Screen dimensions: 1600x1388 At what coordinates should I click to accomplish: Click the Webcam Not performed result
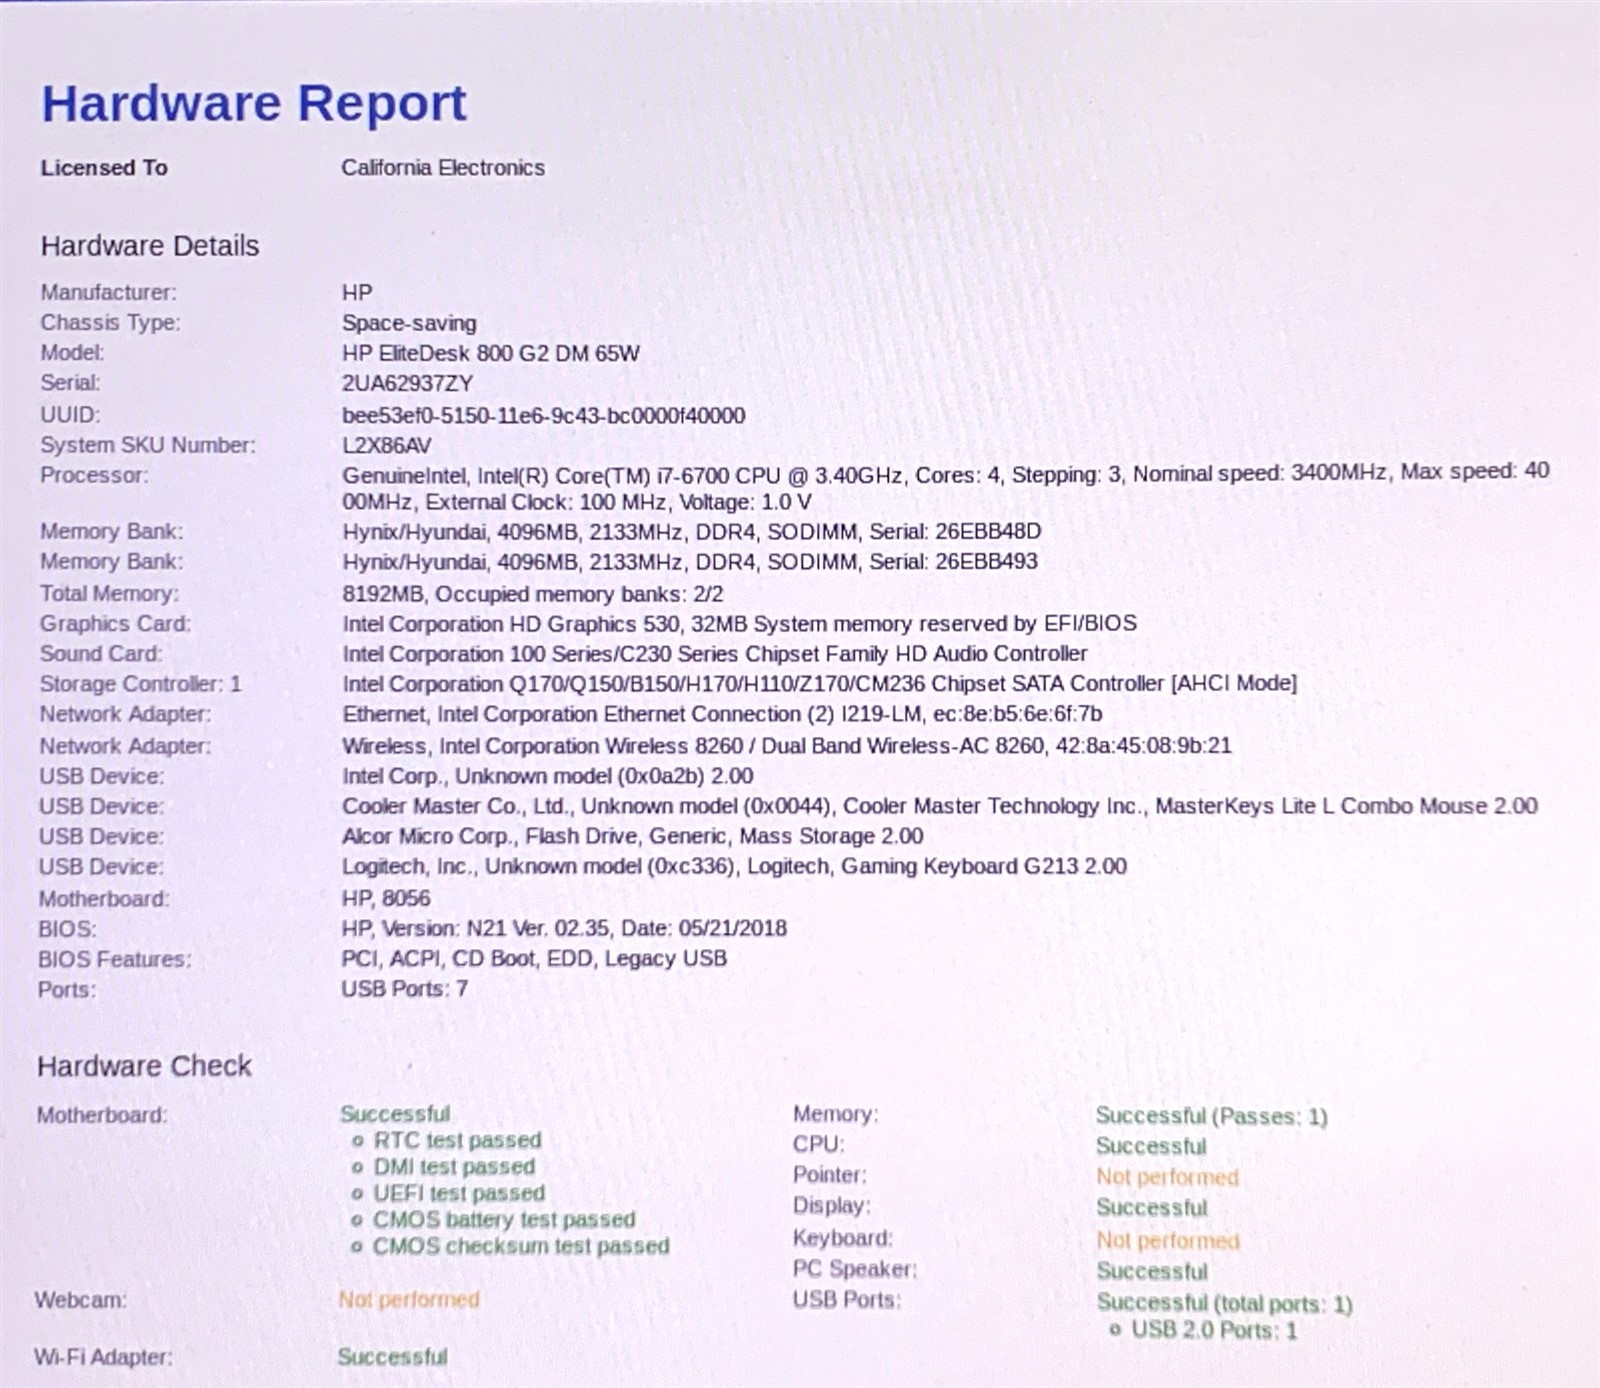(x=409, y=1300)
